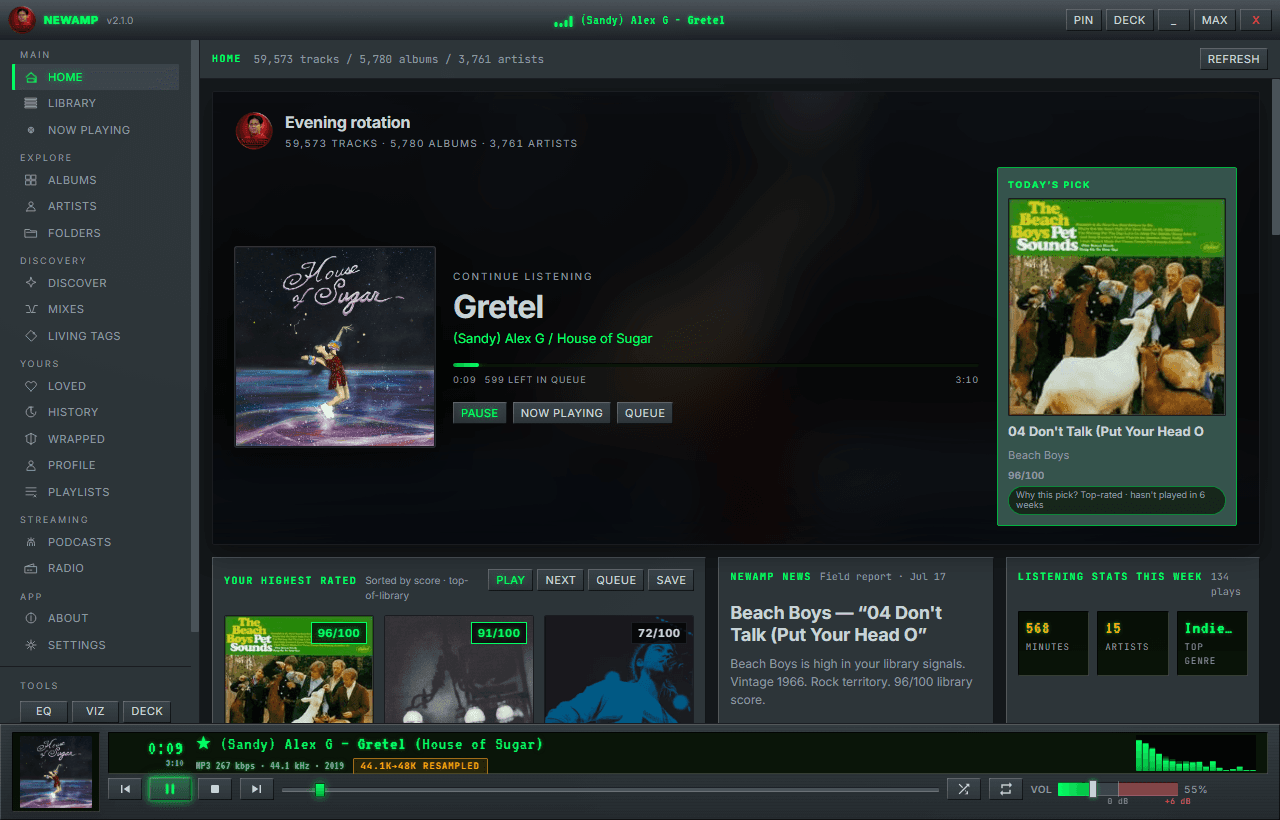This screenshot has height=820, width=1280.
Task: Click the "Beach Boys" artist name in Today's Pick
Action: (1038, 455)
